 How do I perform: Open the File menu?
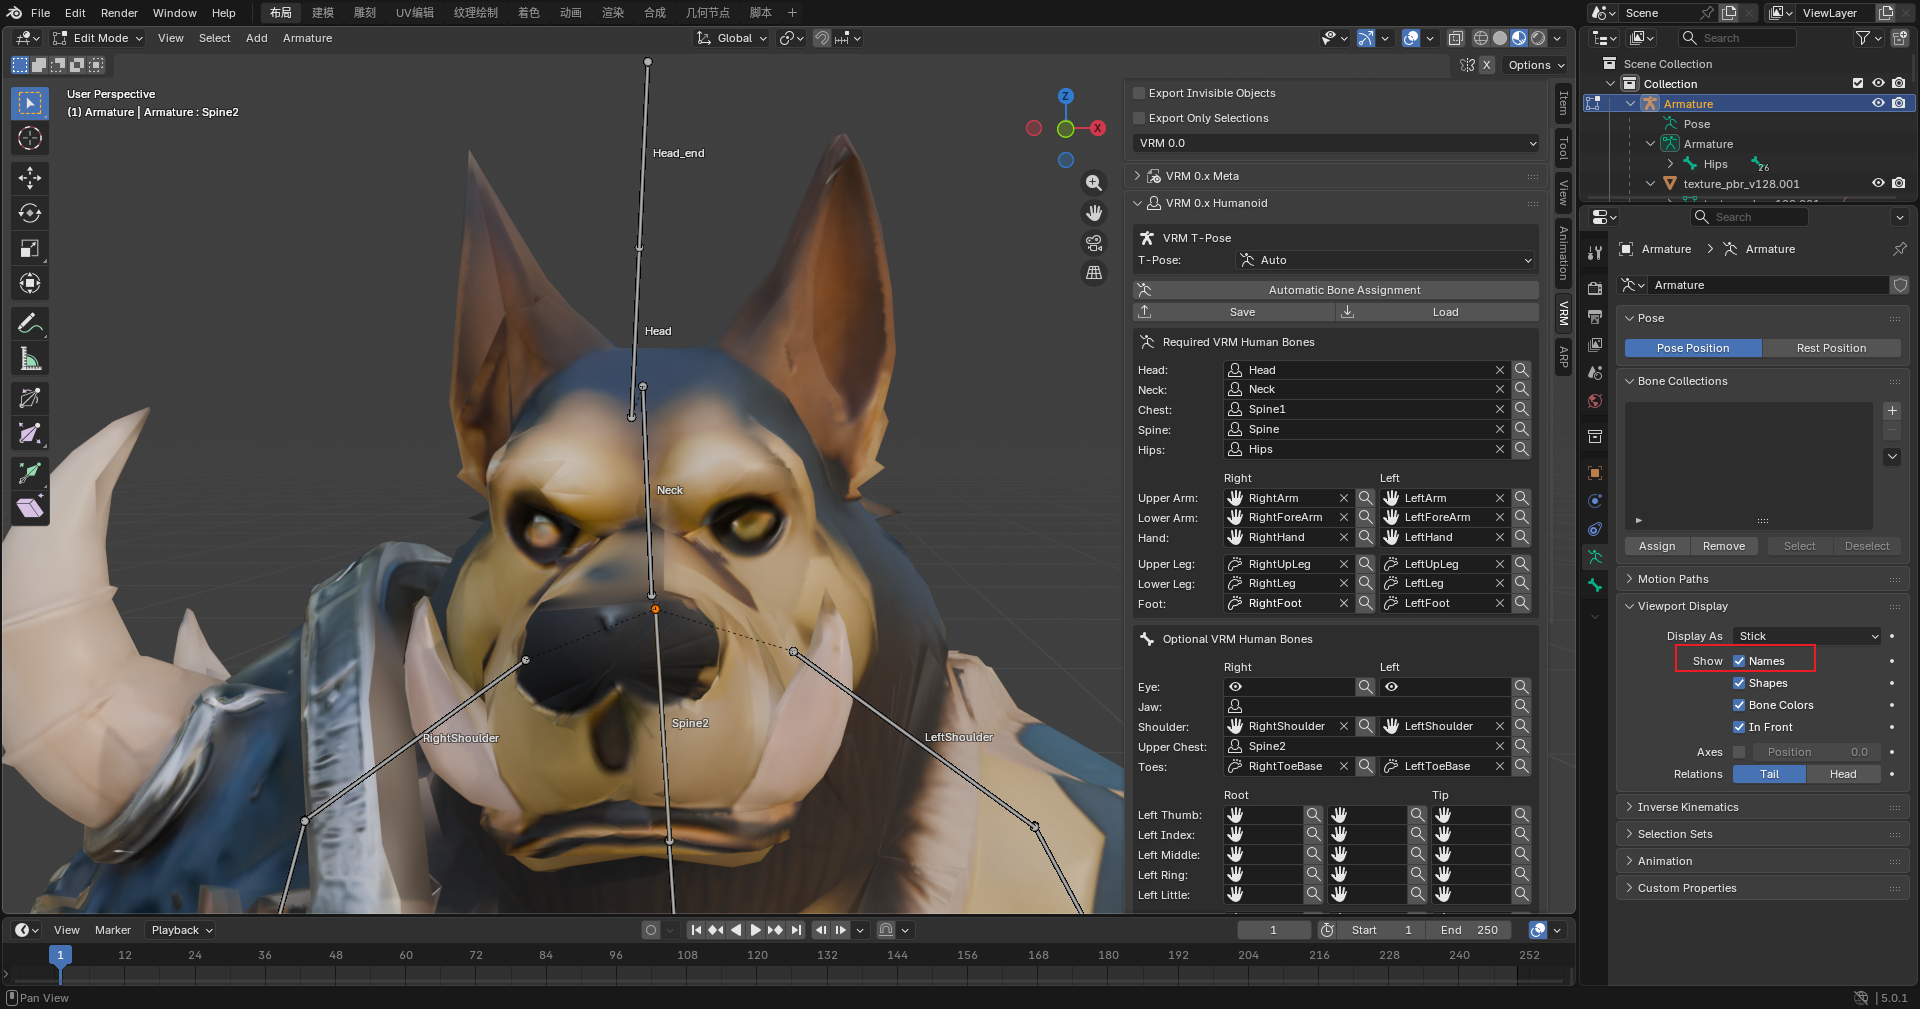tap(41, 13)
